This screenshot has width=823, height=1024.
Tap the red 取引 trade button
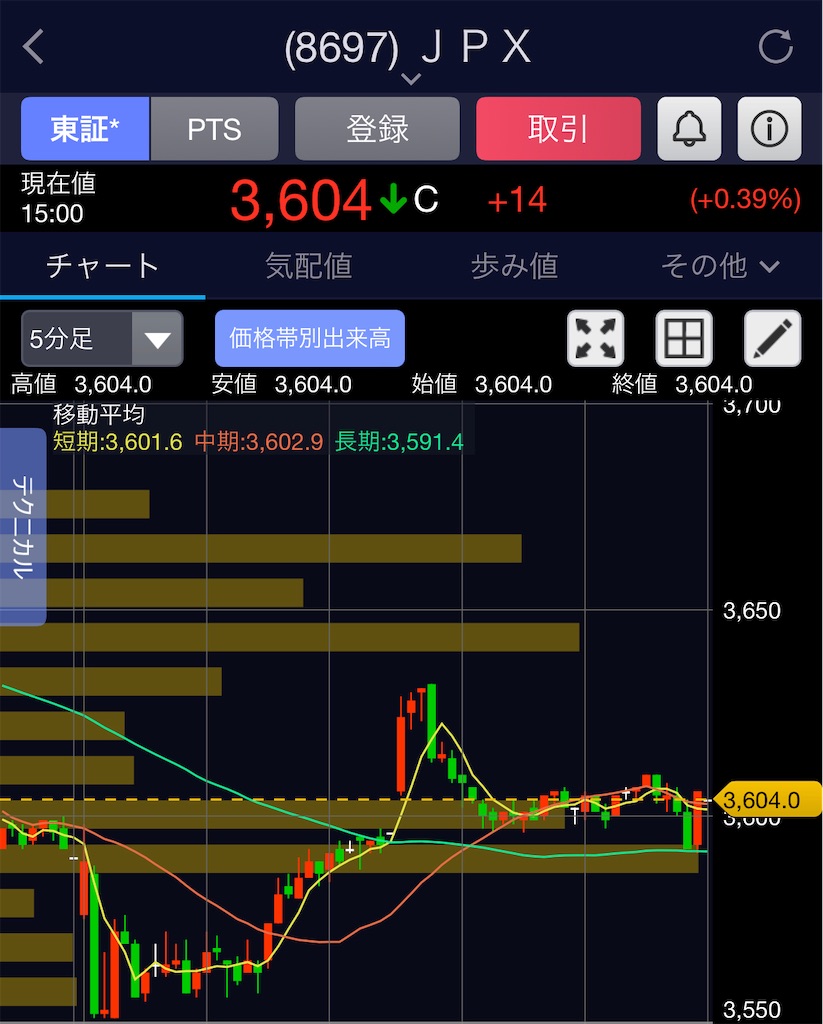(x=558, y=129)
